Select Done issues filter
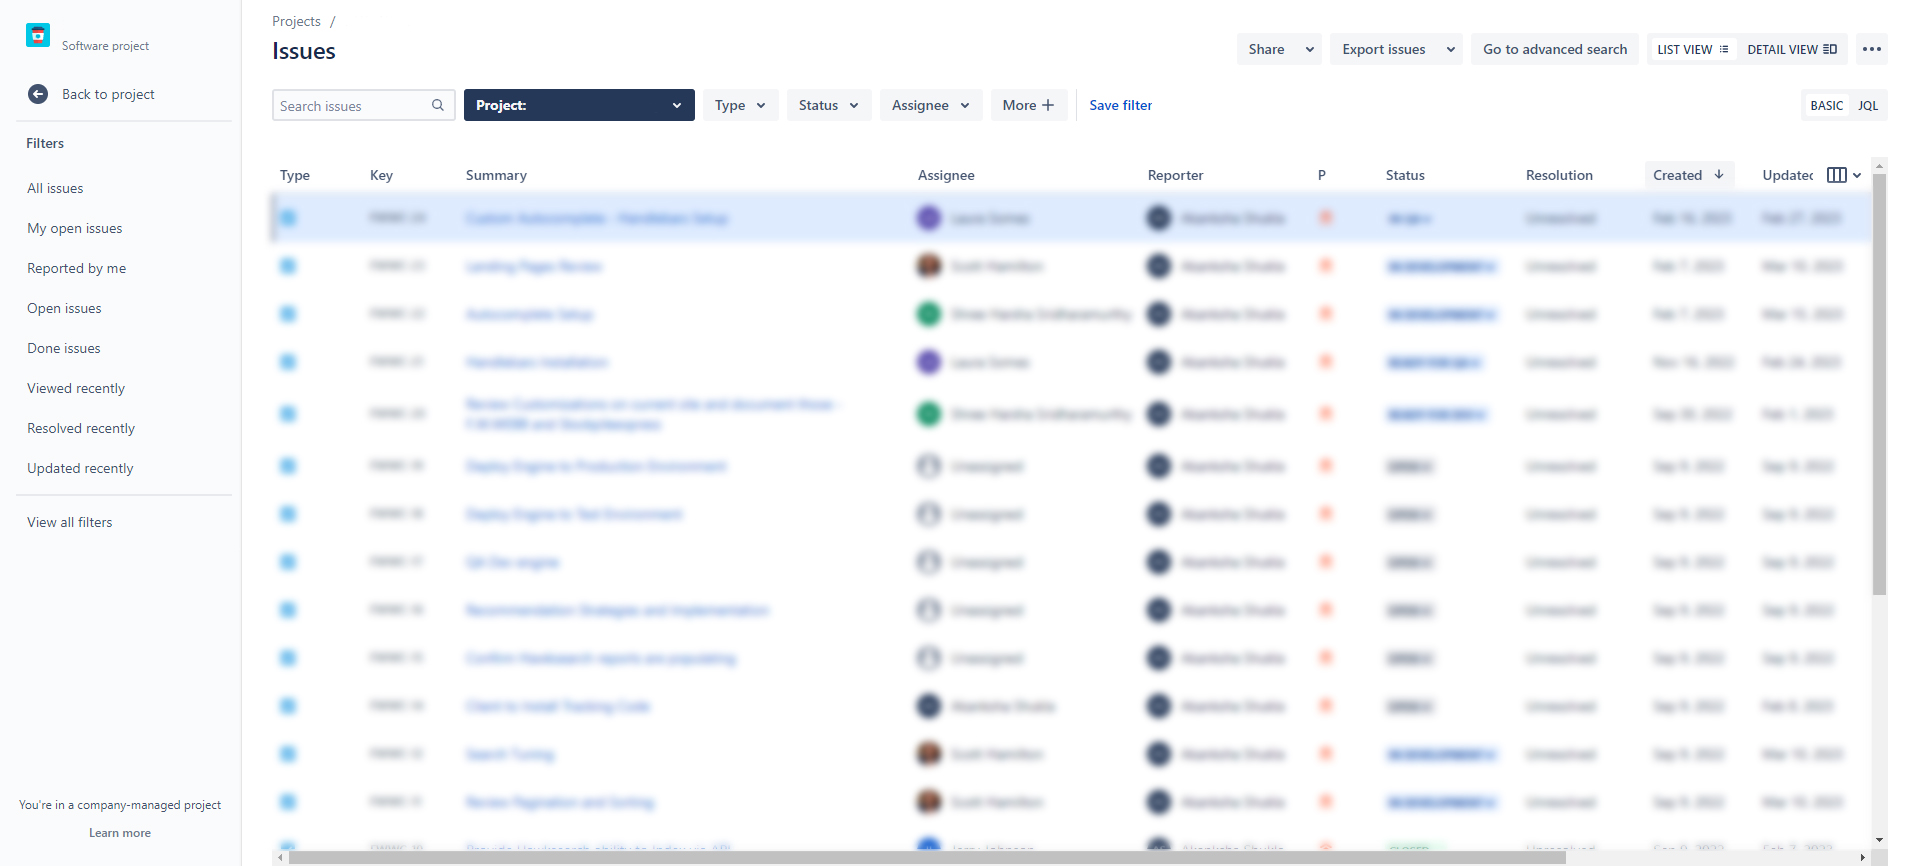 [64, 348]
